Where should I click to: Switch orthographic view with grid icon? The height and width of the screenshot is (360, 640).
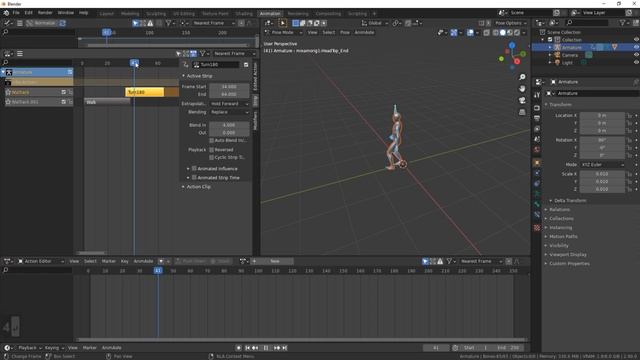click(522, 111)
